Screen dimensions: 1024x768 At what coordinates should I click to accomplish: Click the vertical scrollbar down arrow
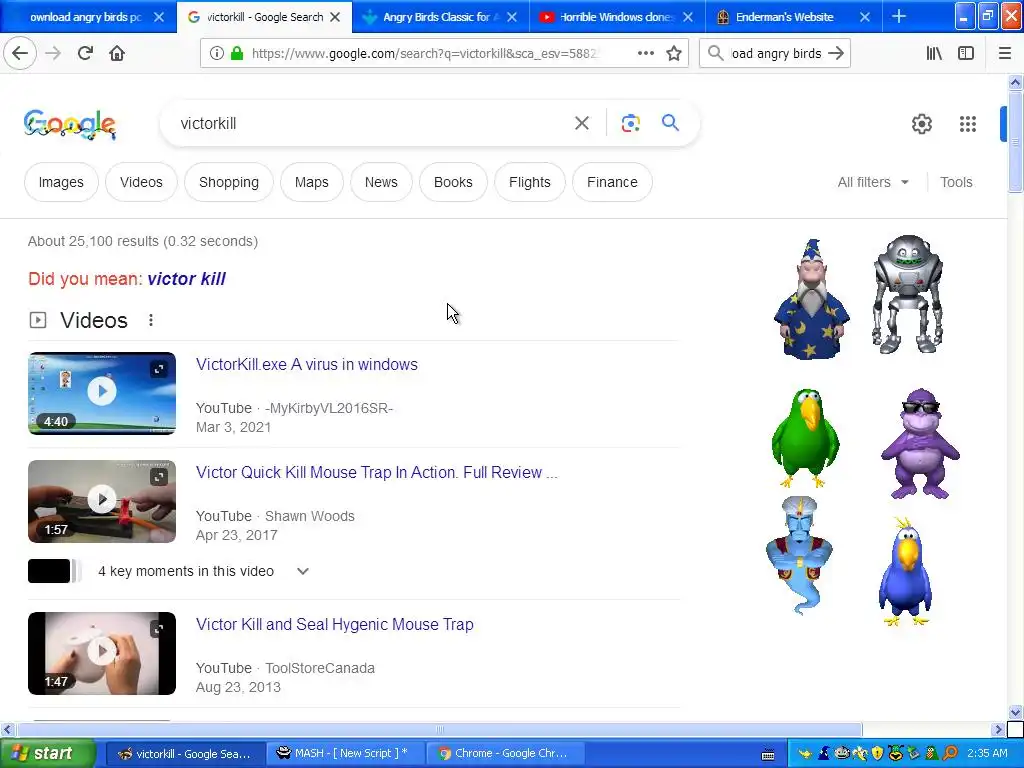(x=1015, y=712)
